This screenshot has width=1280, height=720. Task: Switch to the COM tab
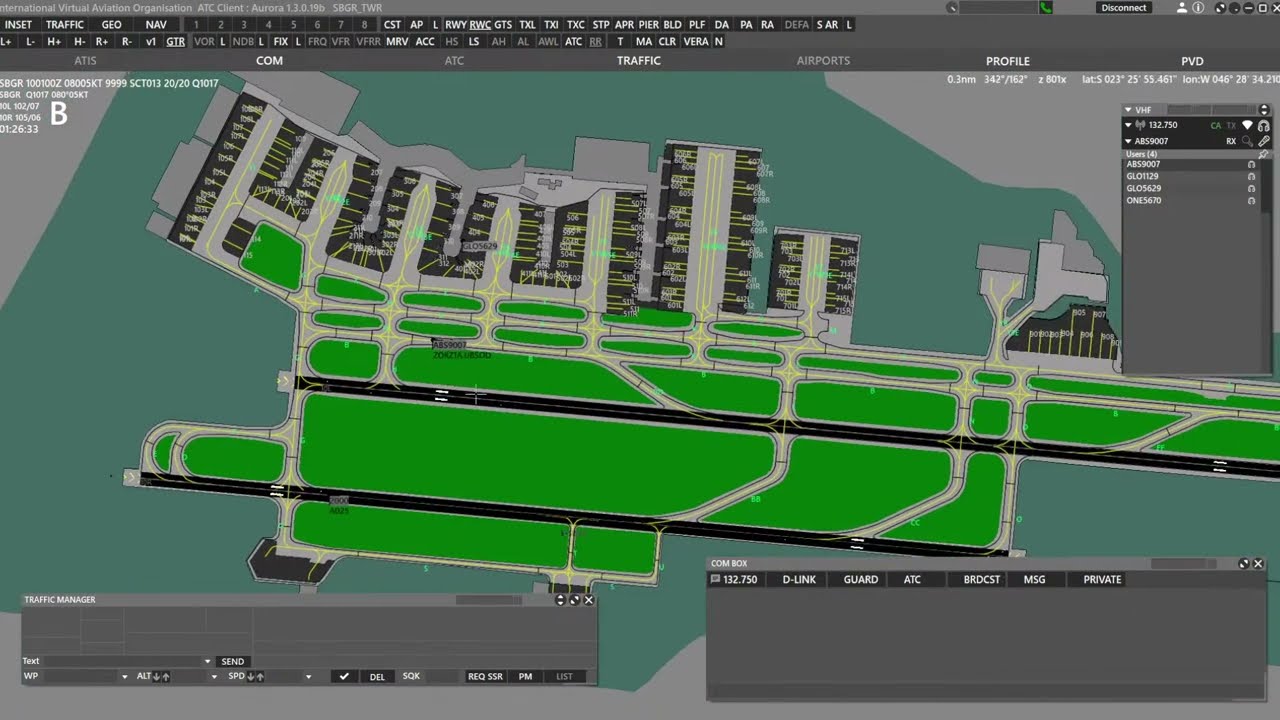pos(269,61)
